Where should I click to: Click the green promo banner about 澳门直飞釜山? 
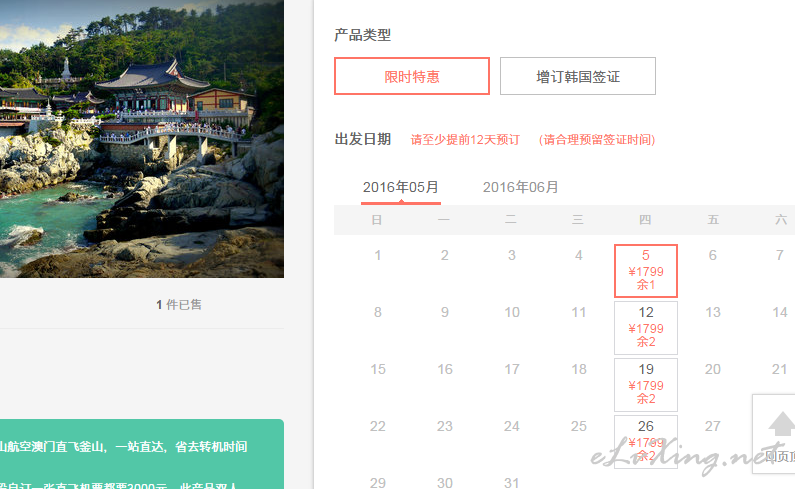click(141, 454)
